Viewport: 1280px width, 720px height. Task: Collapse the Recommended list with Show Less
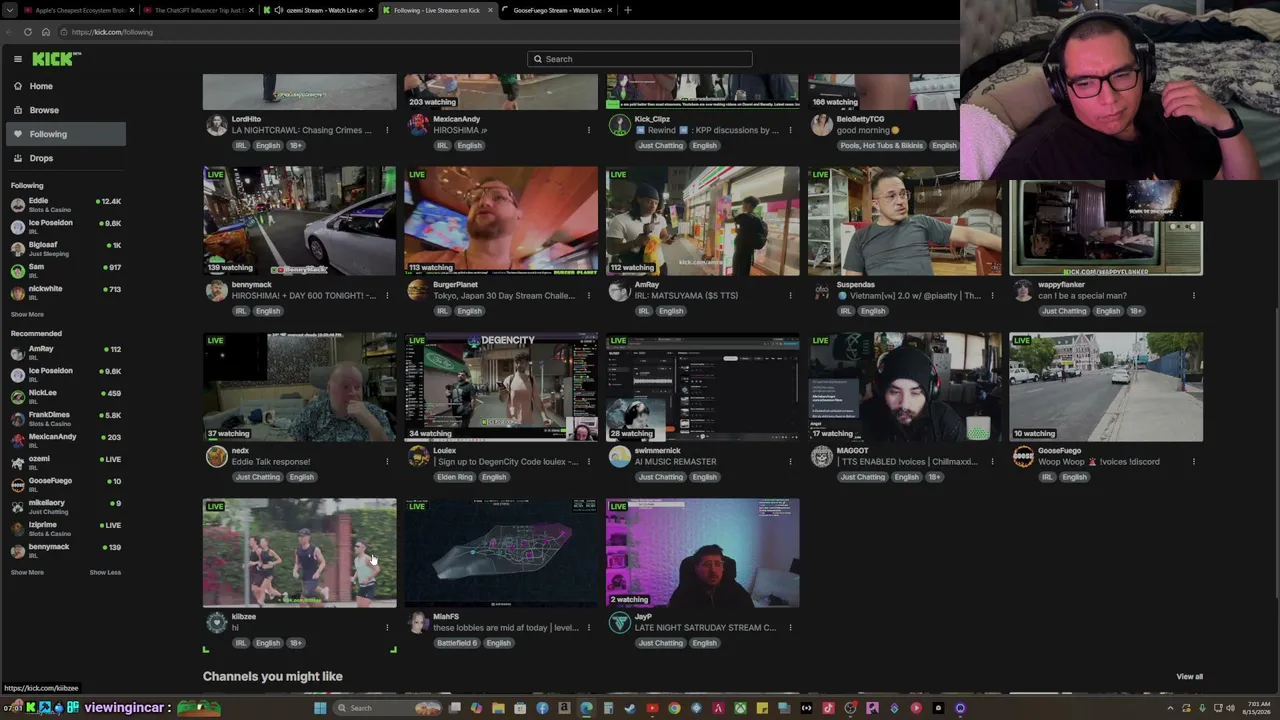105,572
